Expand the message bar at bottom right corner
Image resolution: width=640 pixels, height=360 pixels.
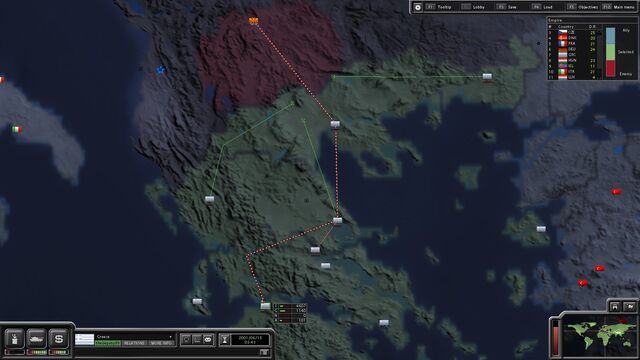tap(264, 352)
